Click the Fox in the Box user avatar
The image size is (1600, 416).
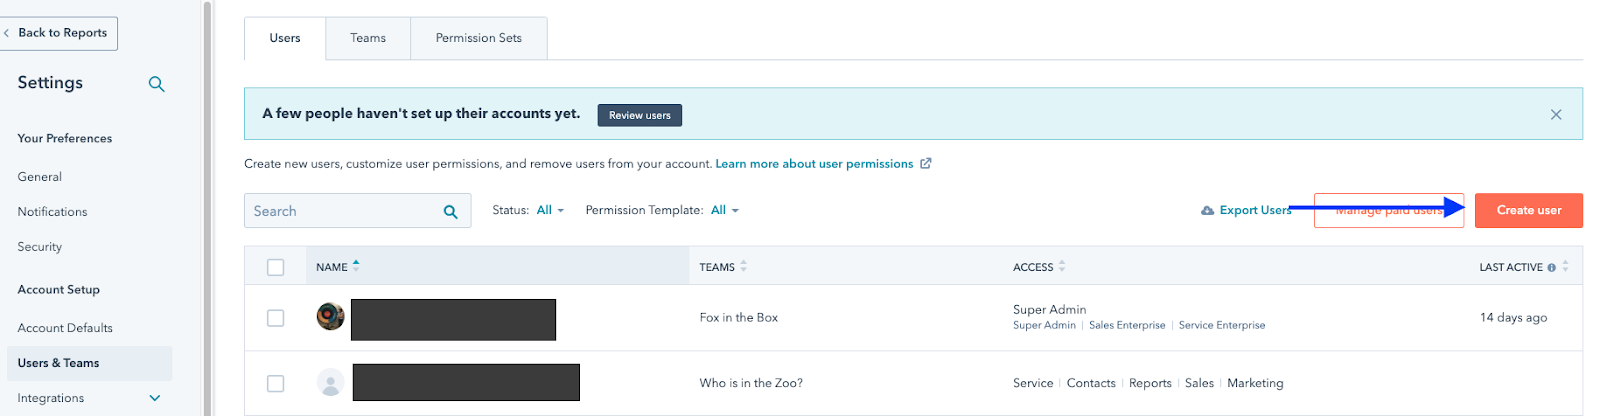330,317
